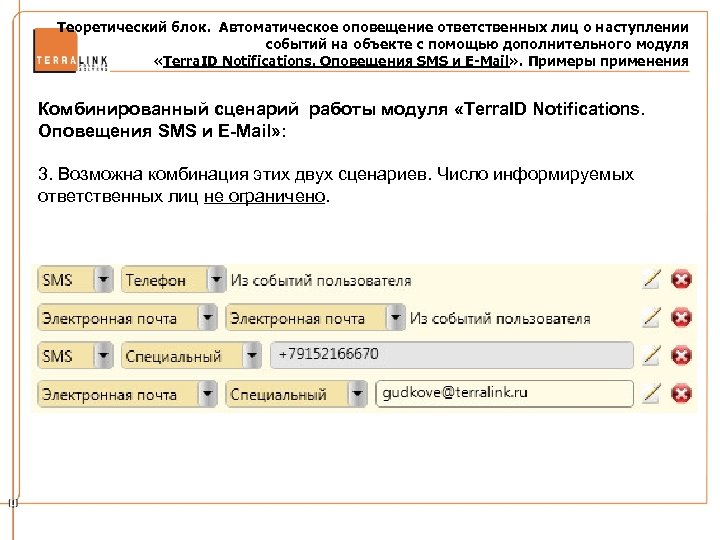
Task: Click the phone field +79152166670
Action: point(452,355)
